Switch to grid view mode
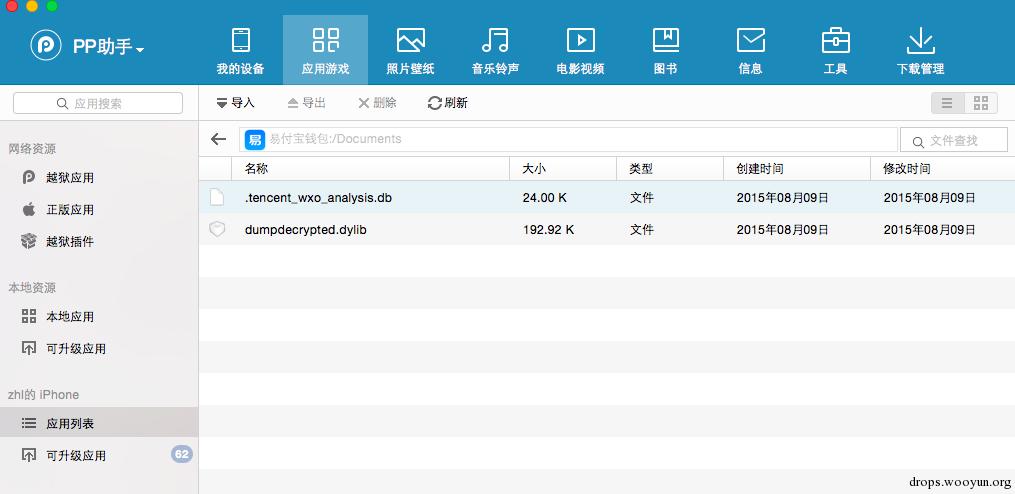 [981, 103]
